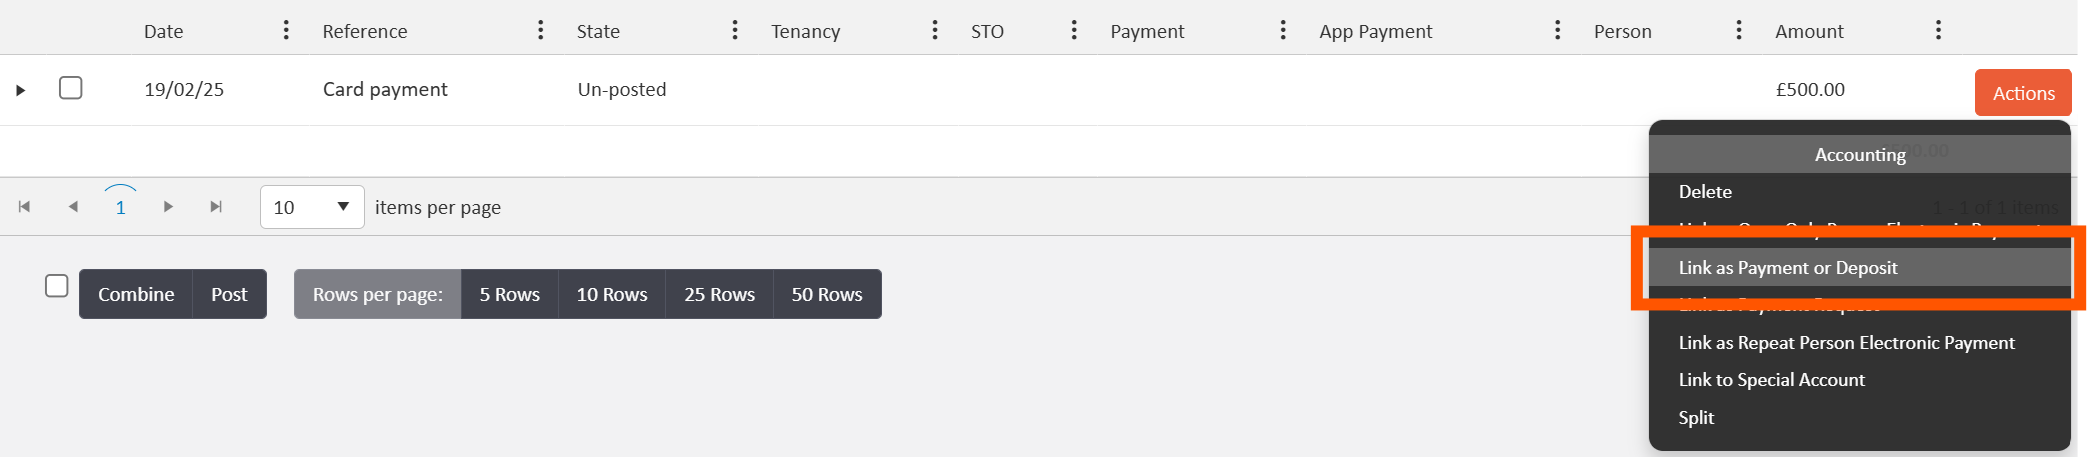Click the Combine button
Image resolution: width=2087 pixels, height=457 pixels.
[136, 294]
